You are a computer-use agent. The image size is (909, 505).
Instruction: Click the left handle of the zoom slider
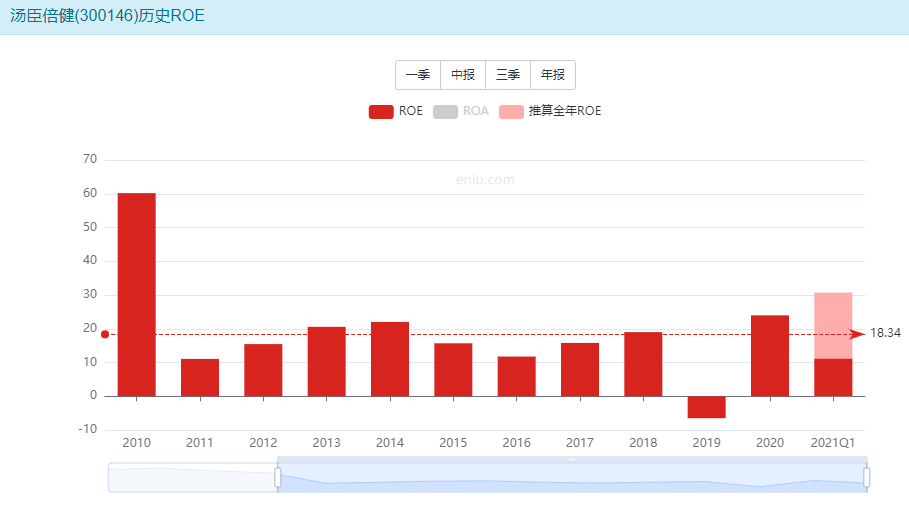click(278, 478)
